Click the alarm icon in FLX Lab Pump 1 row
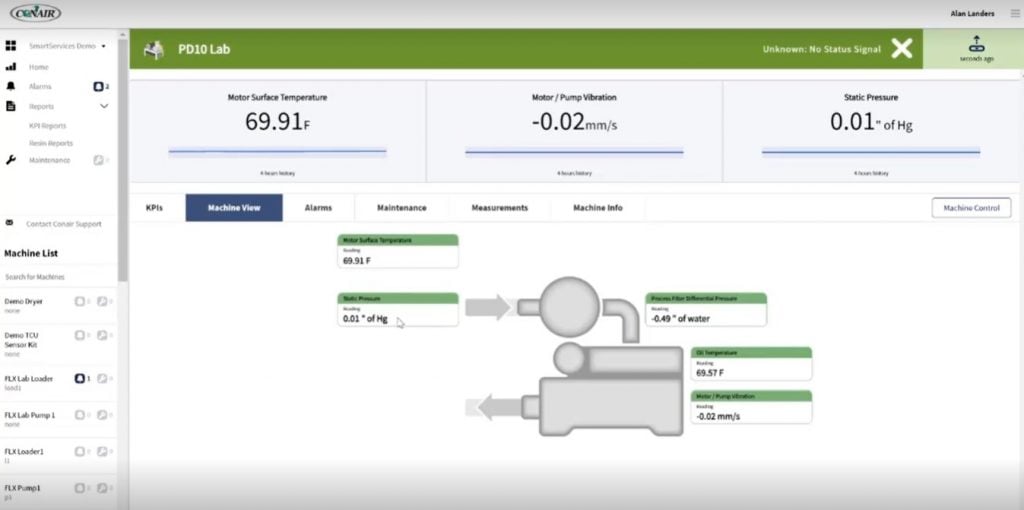Viewport: 1024px width, 510px height. tap(80, 415)
